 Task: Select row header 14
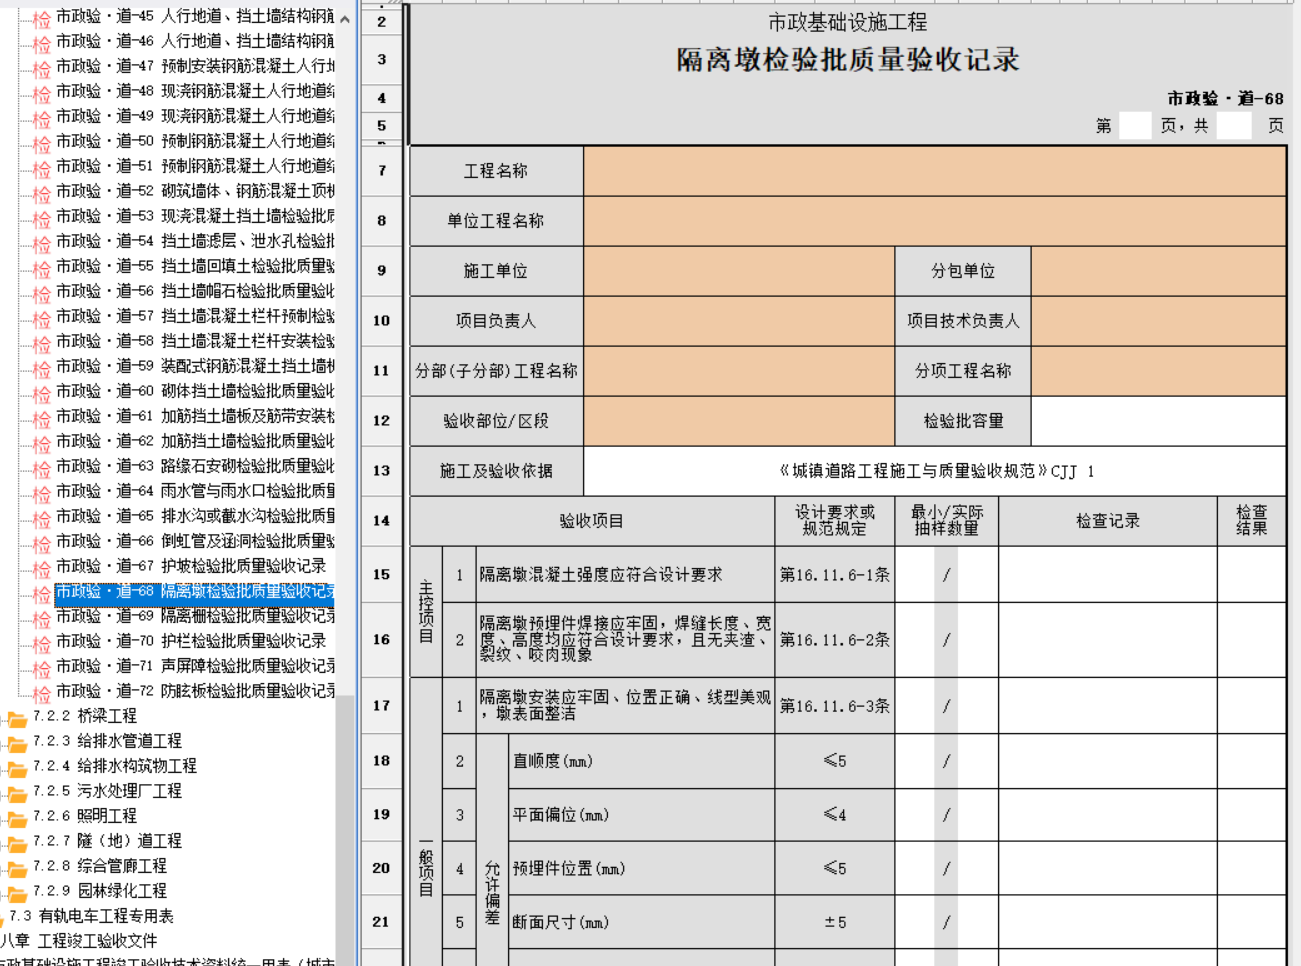[381, 521]
